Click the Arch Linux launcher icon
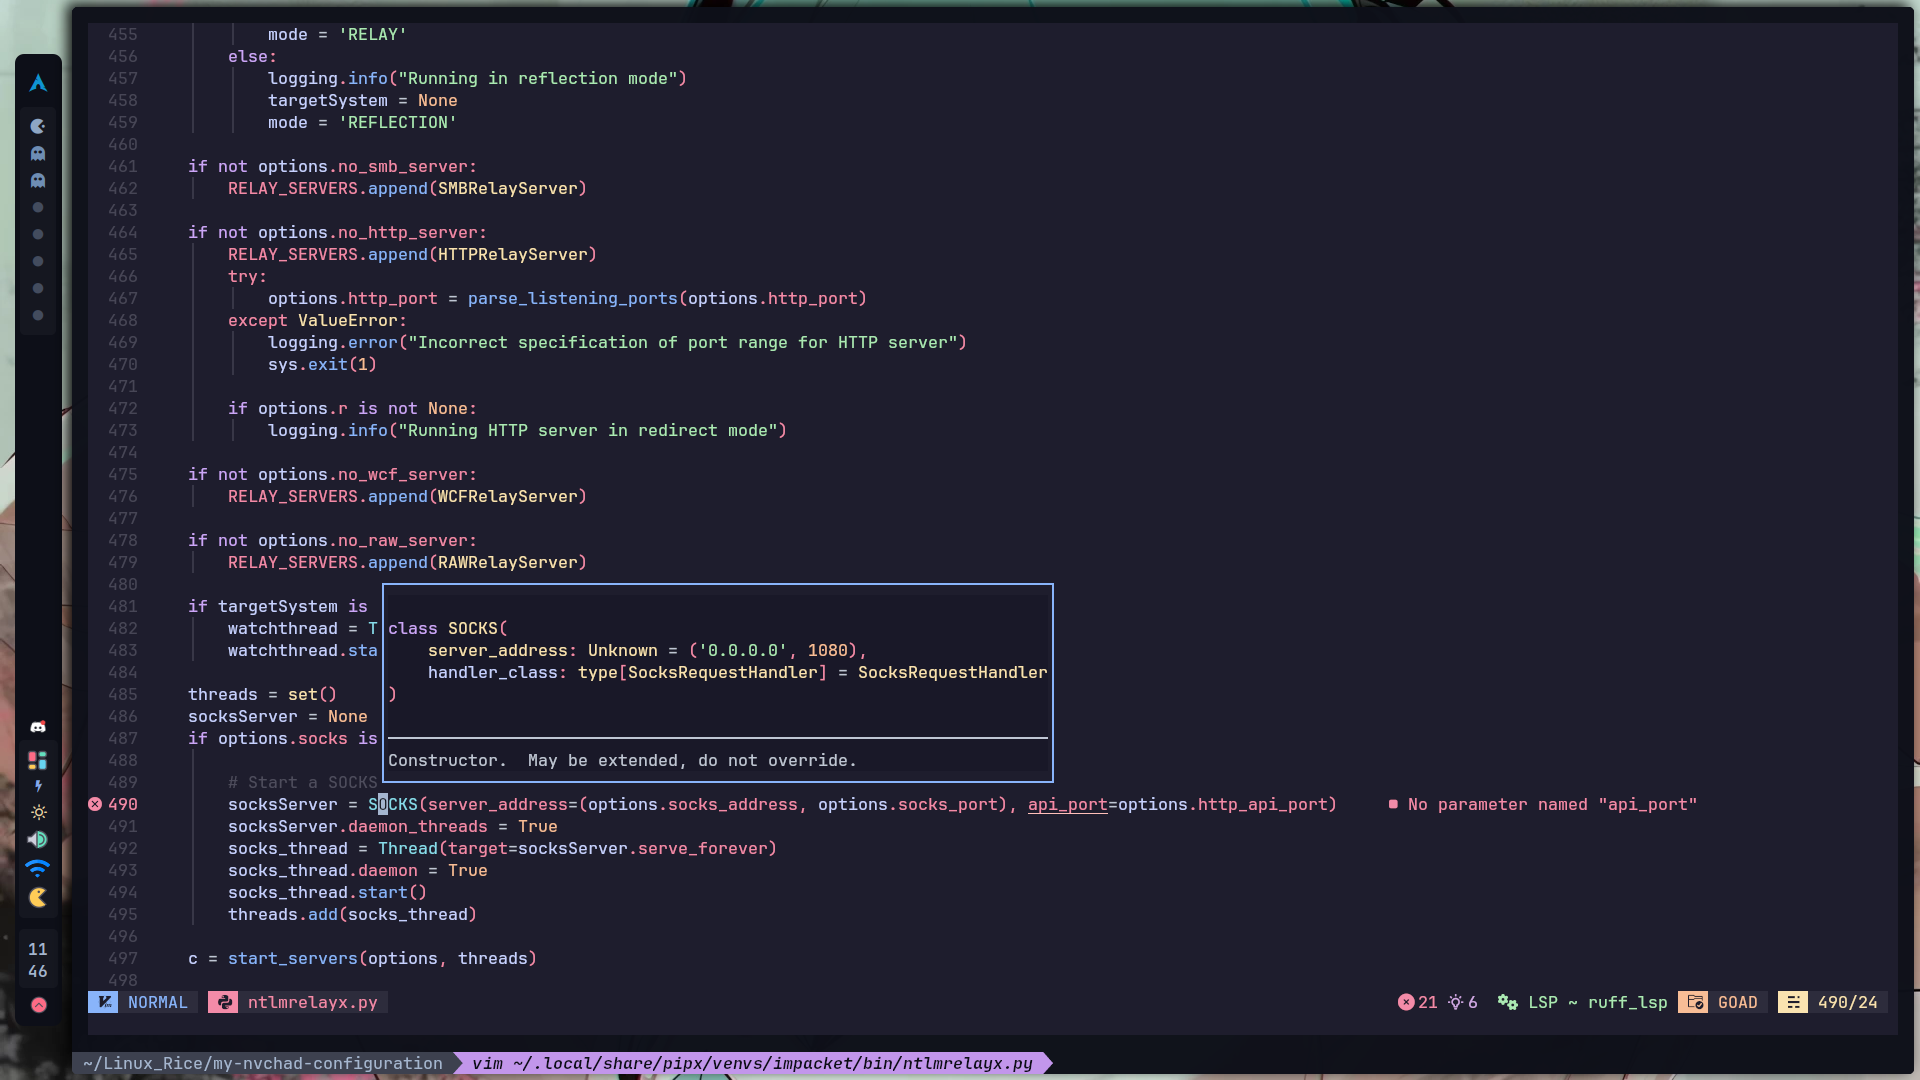The image size is (1920, 1080). (x=38, y=84)
